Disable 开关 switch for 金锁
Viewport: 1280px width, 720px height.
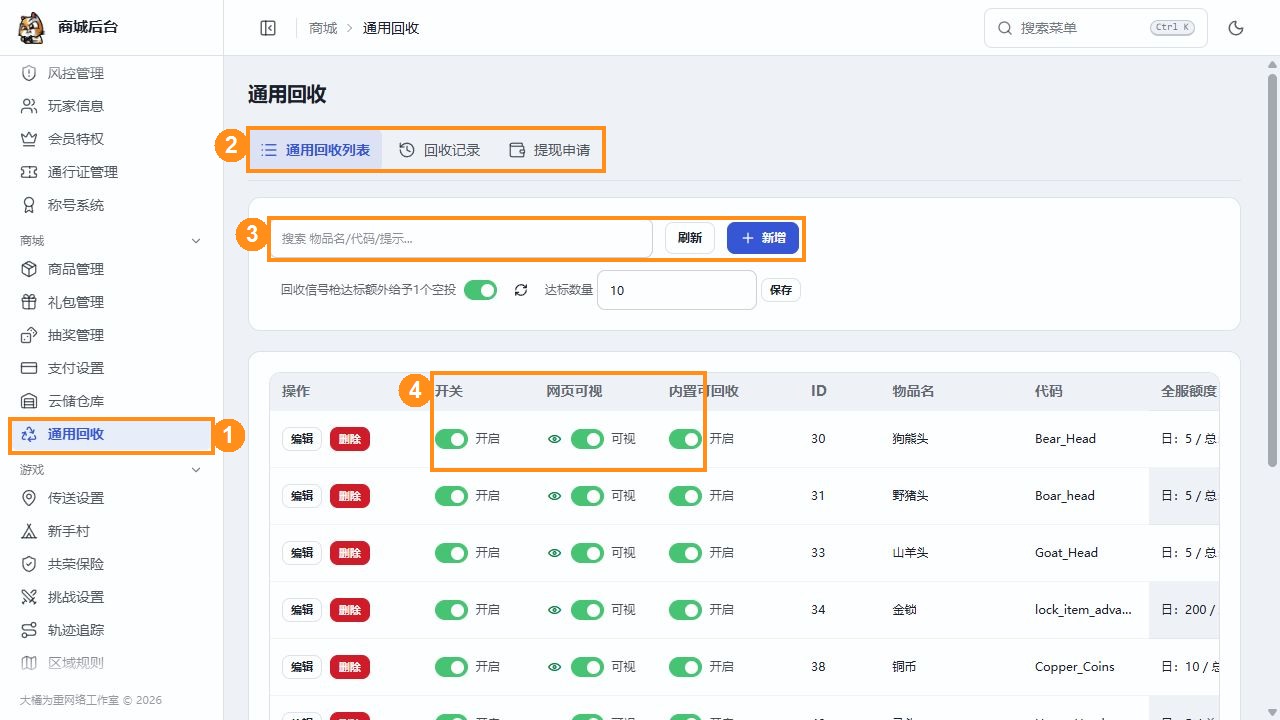[x=451, y=610]
